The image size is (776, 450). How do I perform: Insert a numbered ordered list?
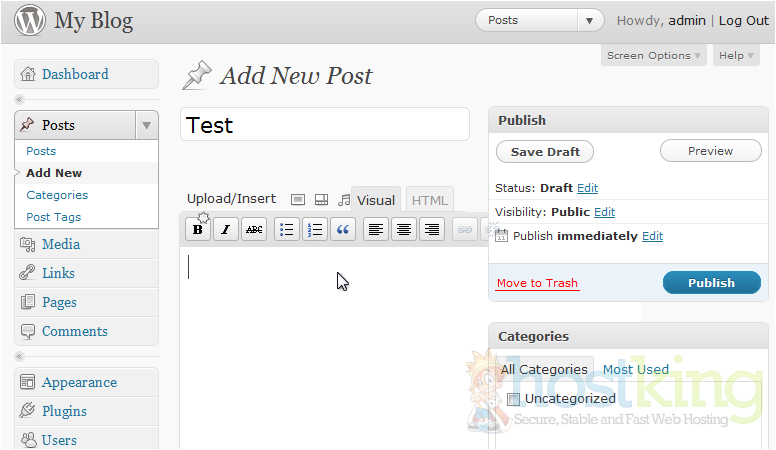click(315, 230)
